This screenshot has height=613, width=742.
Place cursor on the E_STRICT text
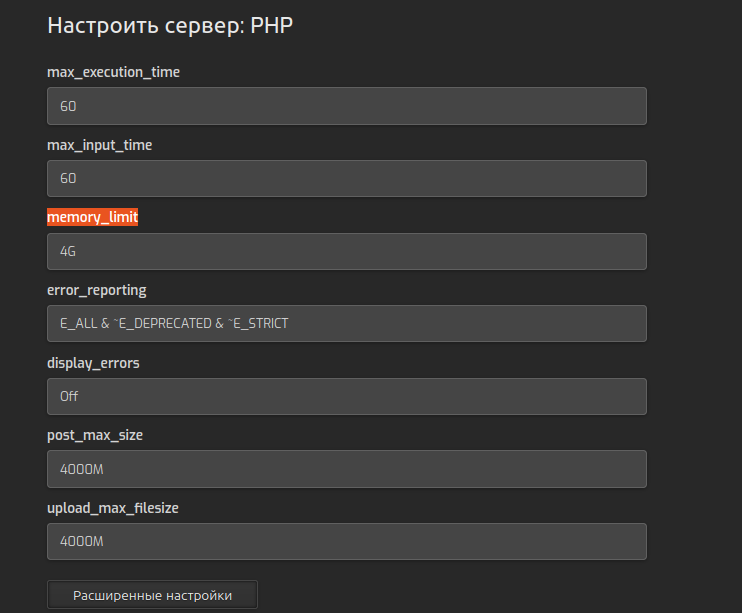[x=261, y=323]
